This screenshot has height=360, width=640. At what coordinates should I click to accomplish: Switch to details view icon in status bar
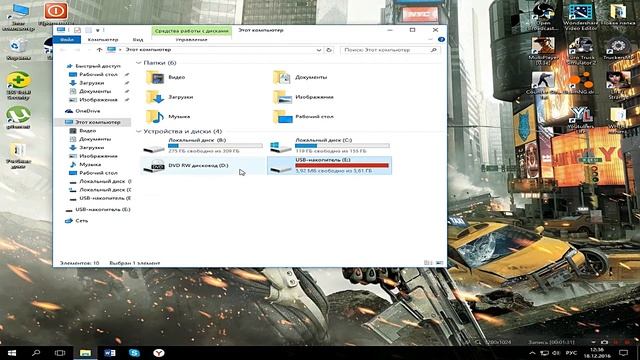point(428,263)
